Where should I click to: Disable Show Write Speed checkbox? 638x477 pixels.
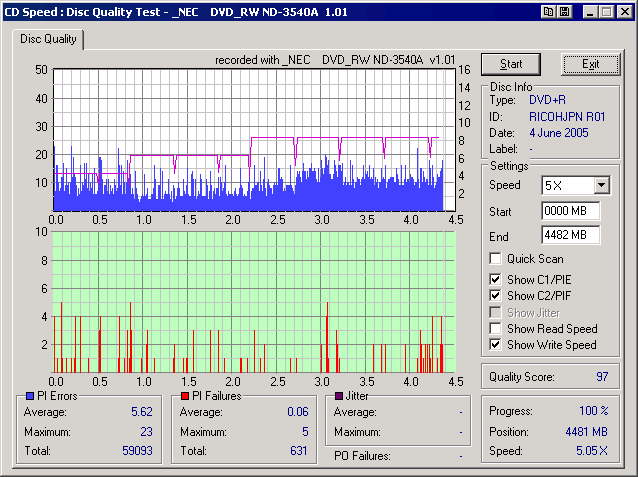495,345
